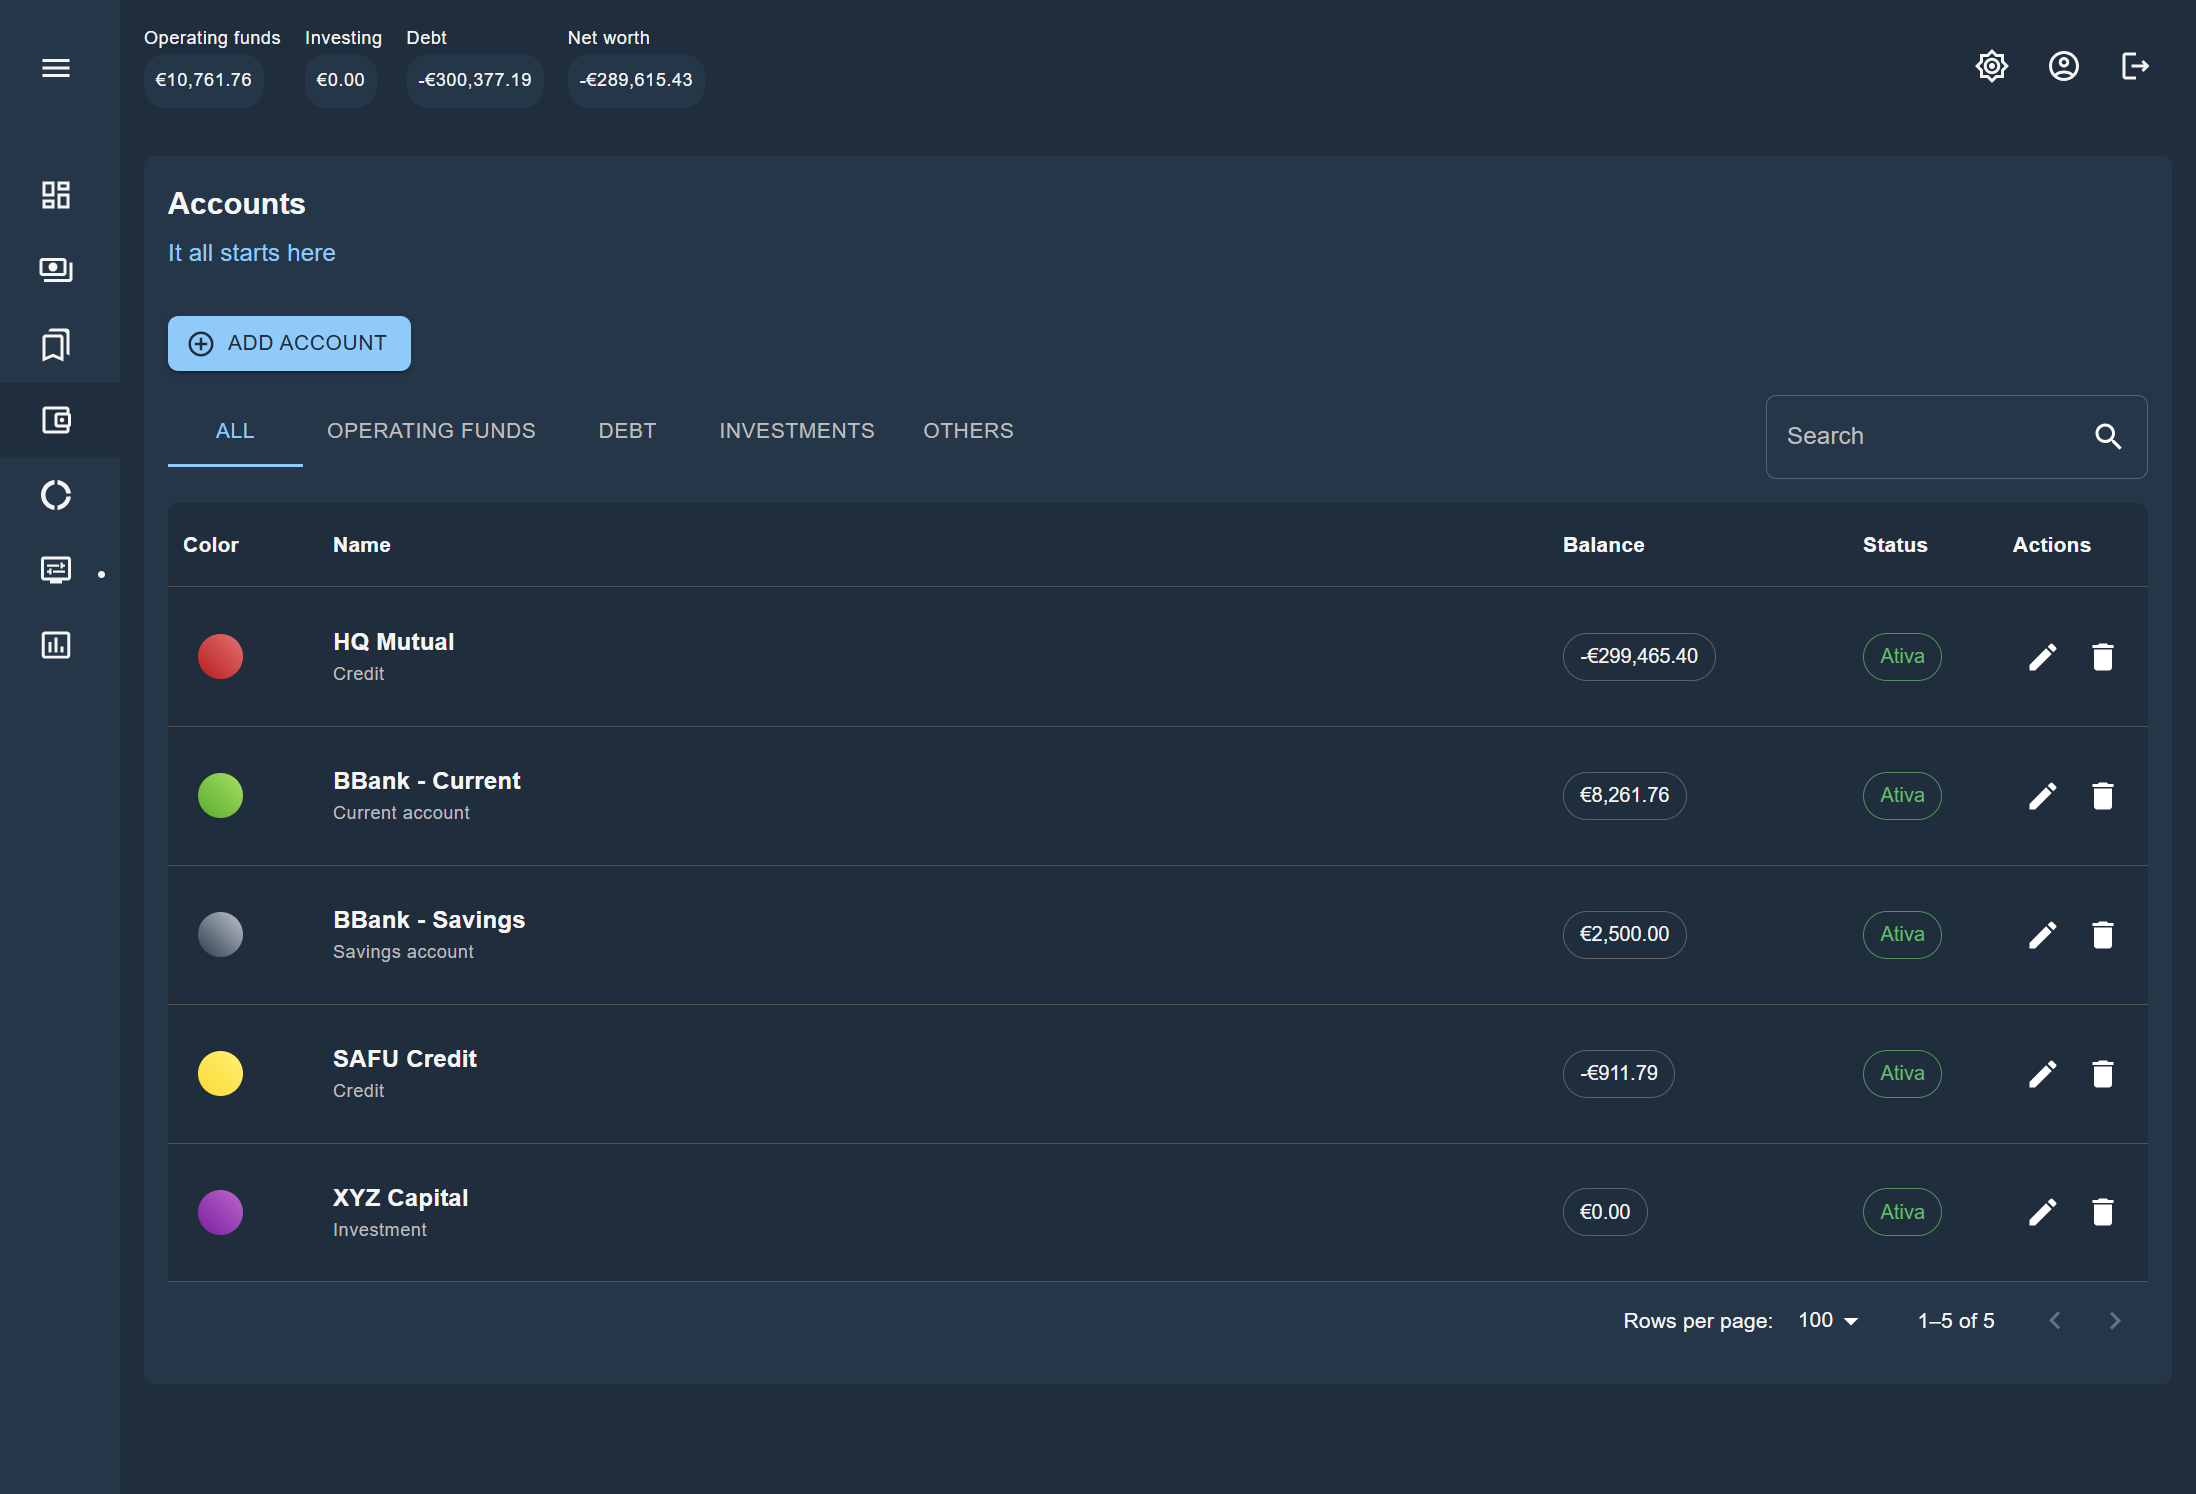The width and height of the screenshot is (2196, 1494).
Task: Open the bookmarks icon in sidebar
Action: point(56,345)
